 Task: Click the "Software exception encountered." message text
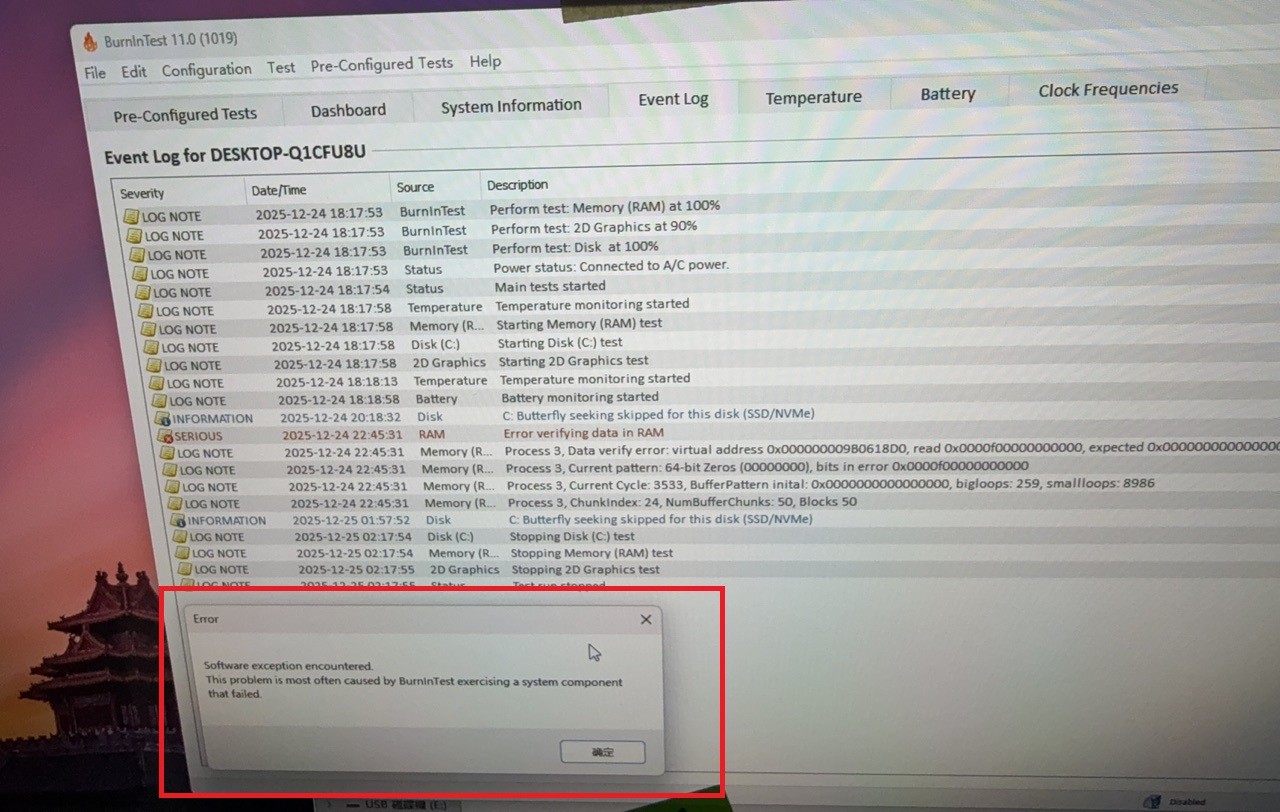(288, 666)
